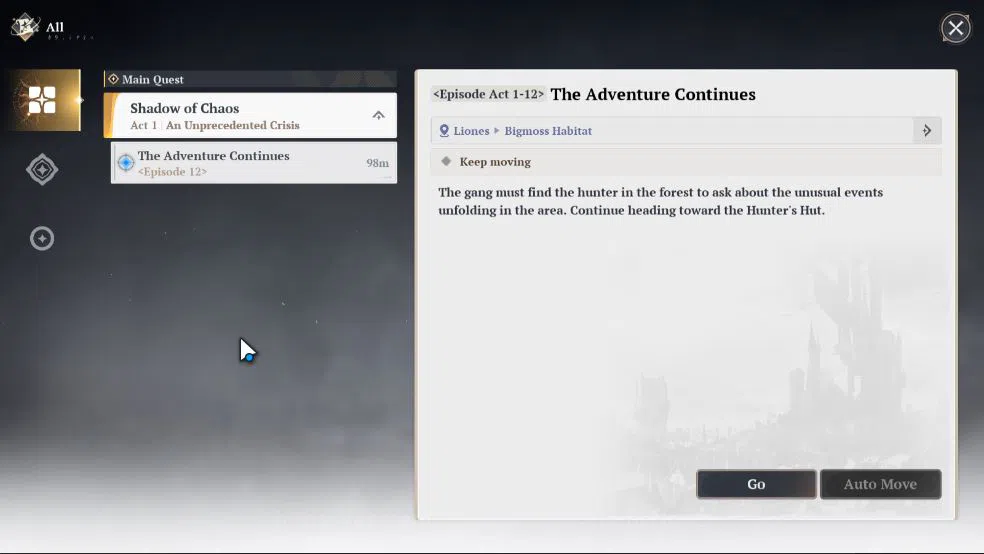
Task: Click the Main Quest header label
Action: pos(152,80)
